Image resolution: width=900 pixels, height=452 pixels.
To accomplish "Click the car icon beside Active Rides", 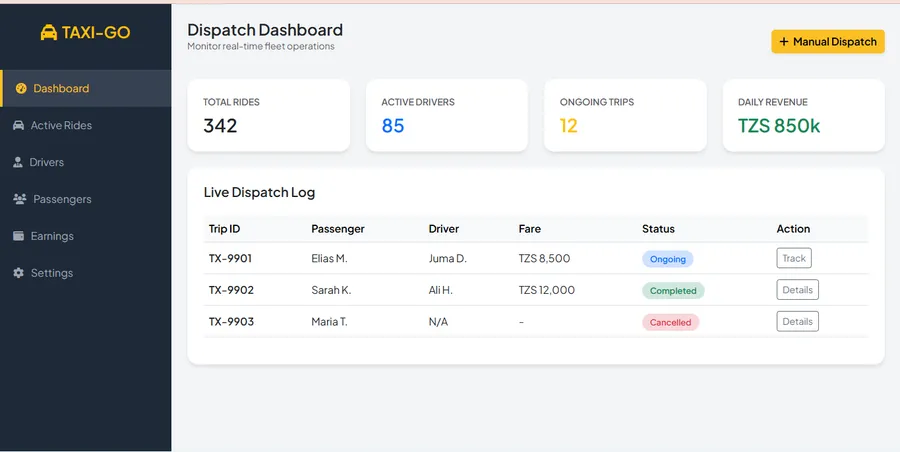I will (18, 125).
